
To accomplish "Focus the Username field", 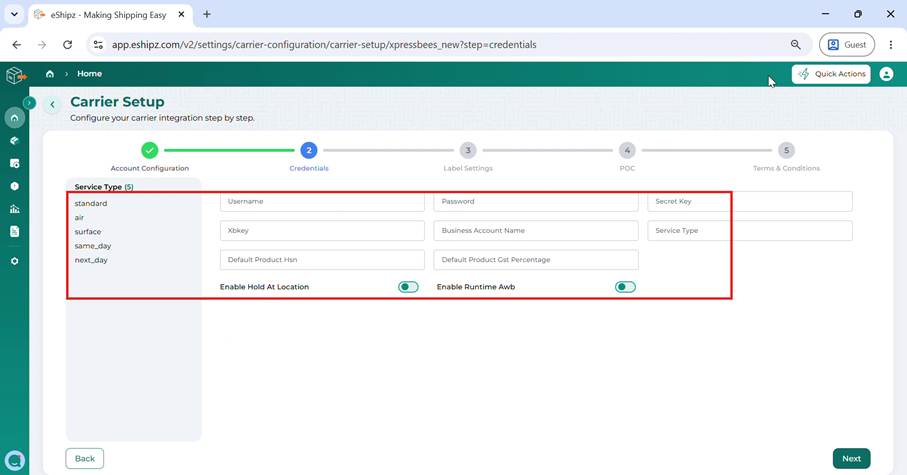I will click(322, 201).
